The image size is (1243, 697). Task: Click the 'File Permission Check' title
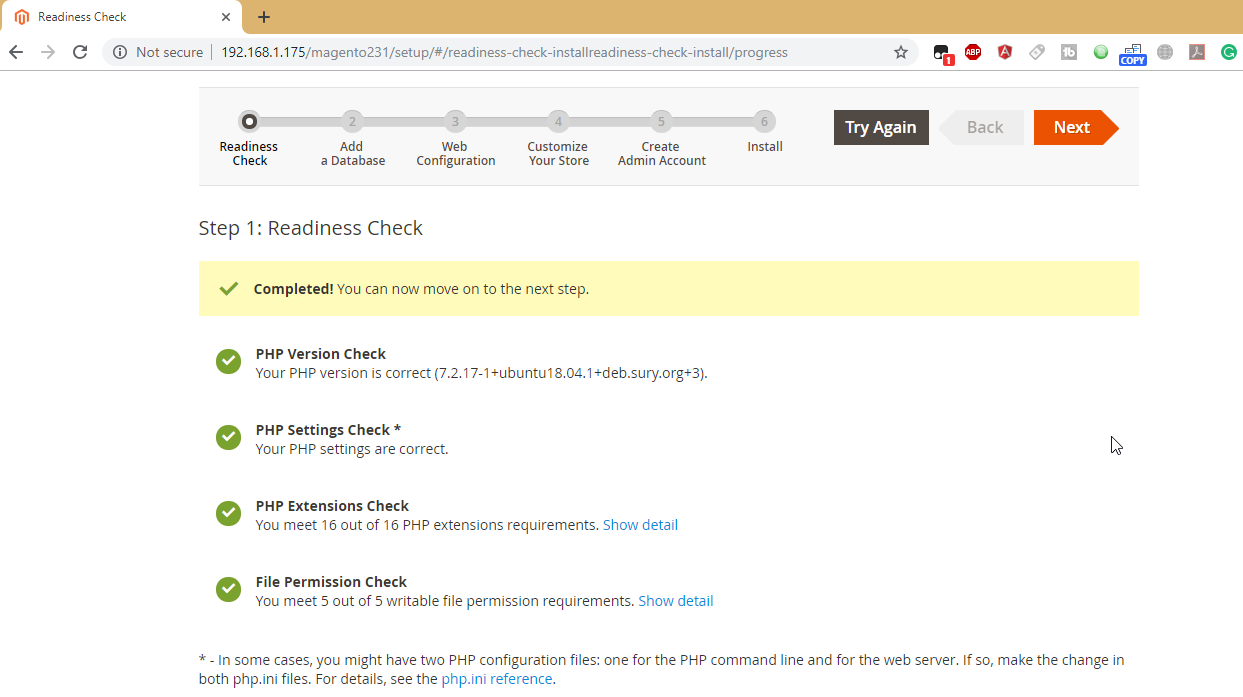(331, 582)
